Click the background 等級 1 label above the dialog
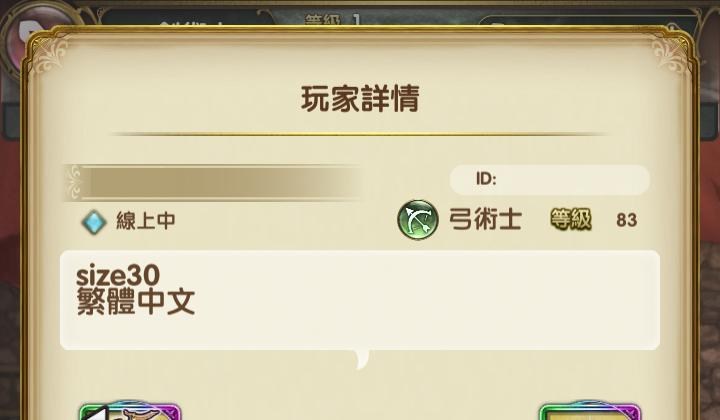The image size is (720, 420). pos(333,20)
